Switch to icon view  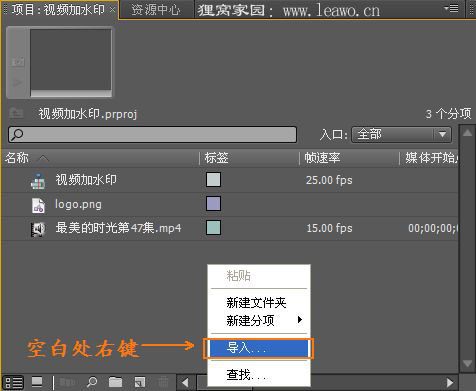(x=37, y=382)
